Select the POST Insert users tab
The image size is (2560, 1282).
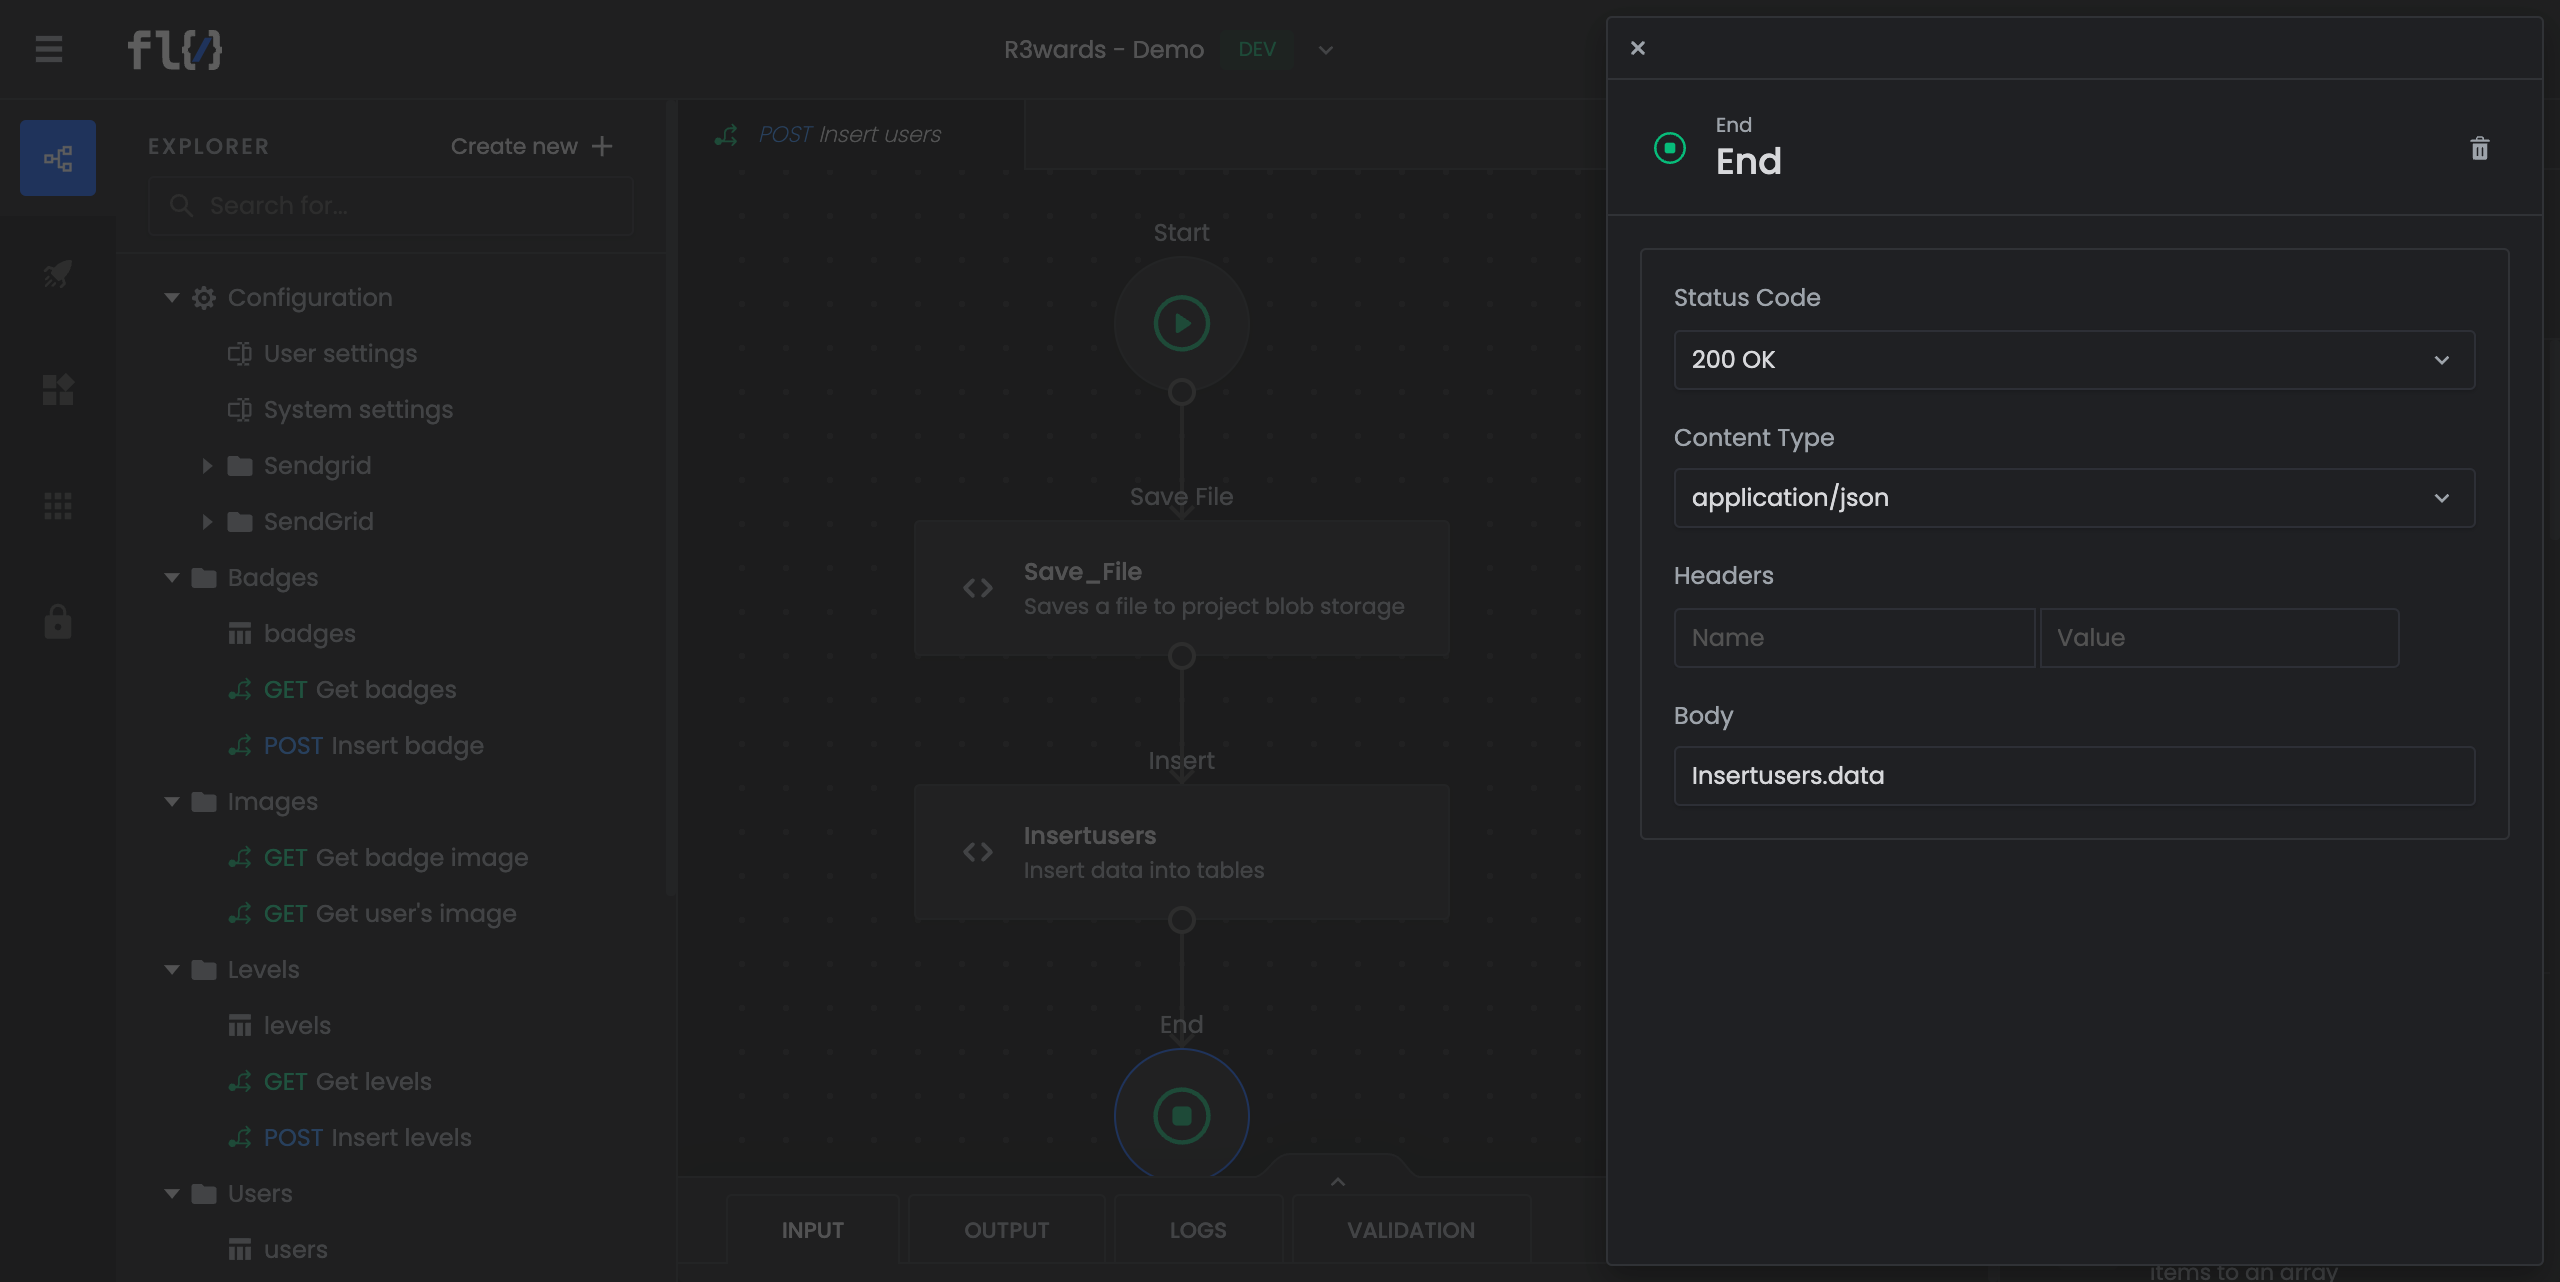850,134
